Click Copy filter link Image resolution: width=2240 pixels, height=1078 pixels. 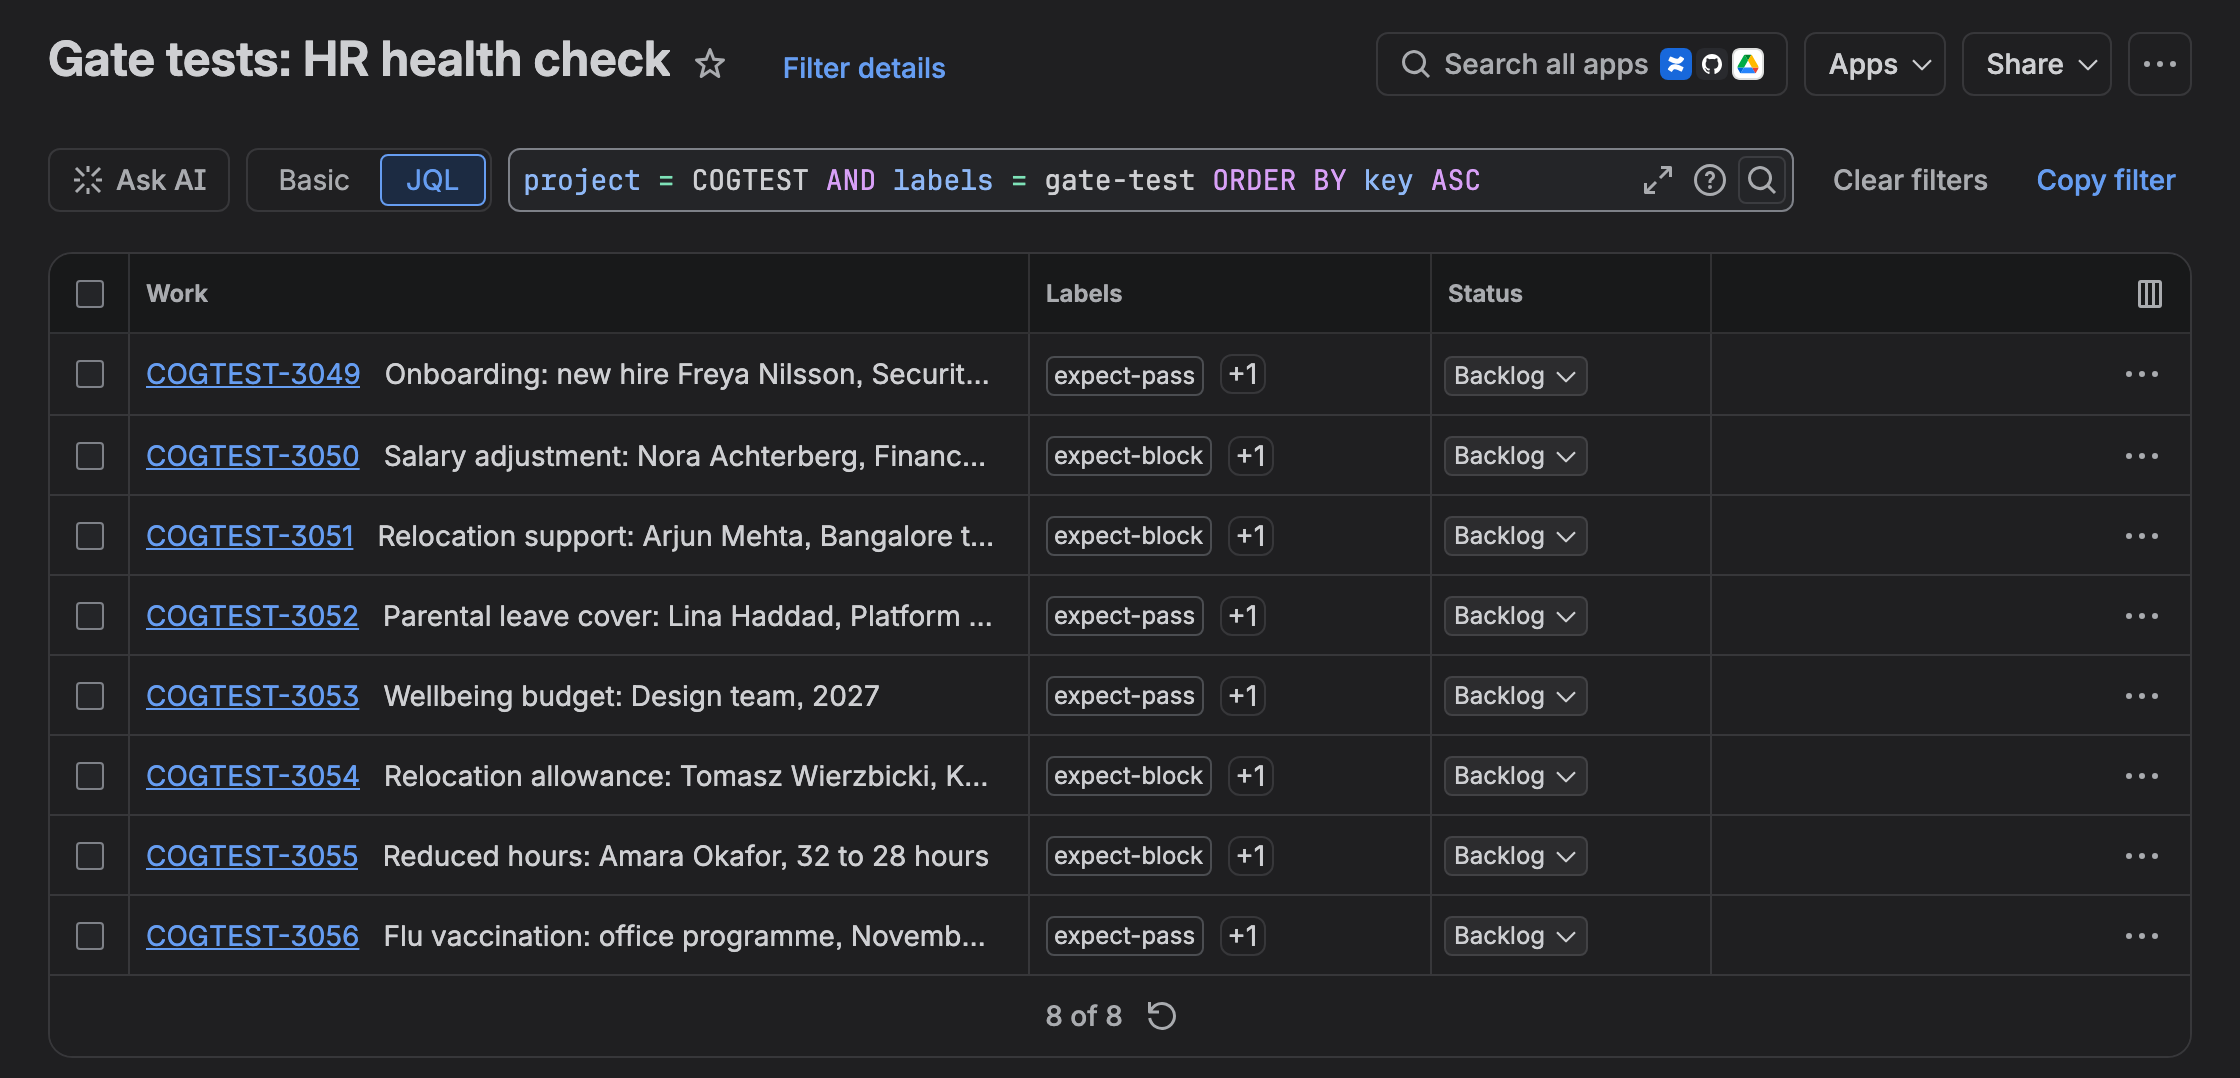click(x=2106, y=180)
